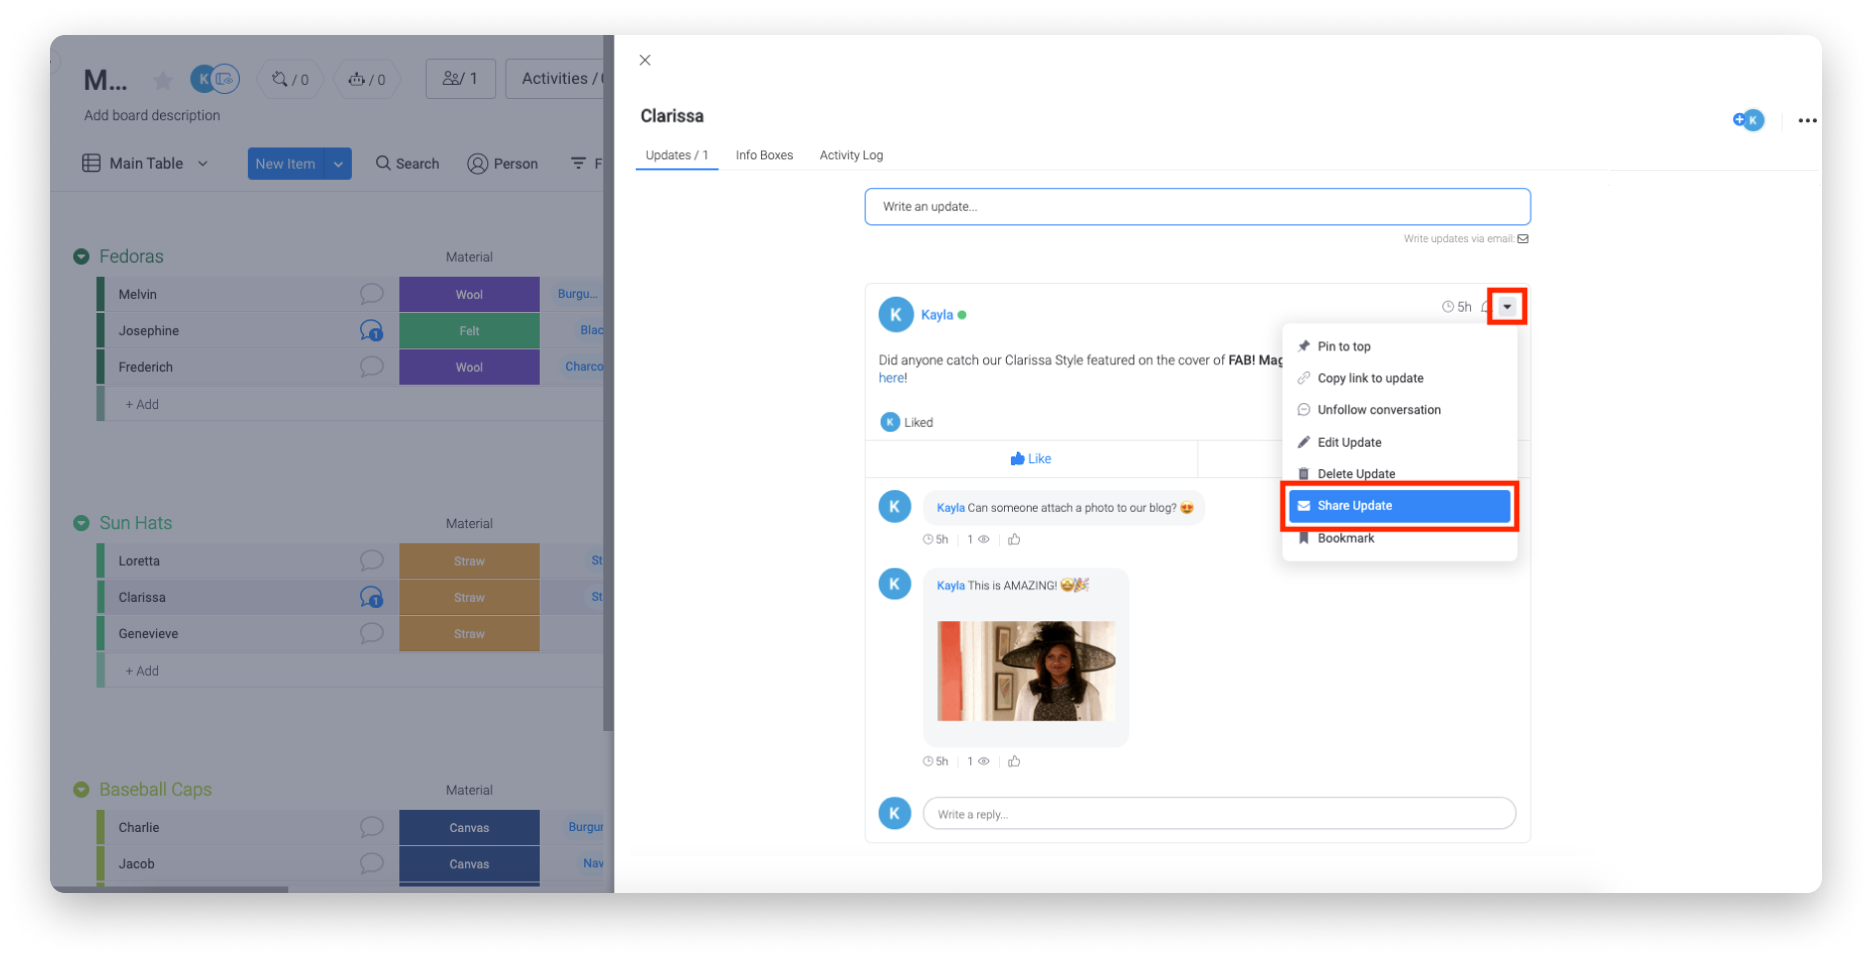This screenshot has width=1872, height=958.
Task: Open Clarissa's conversation bubble
Action: 371,598
